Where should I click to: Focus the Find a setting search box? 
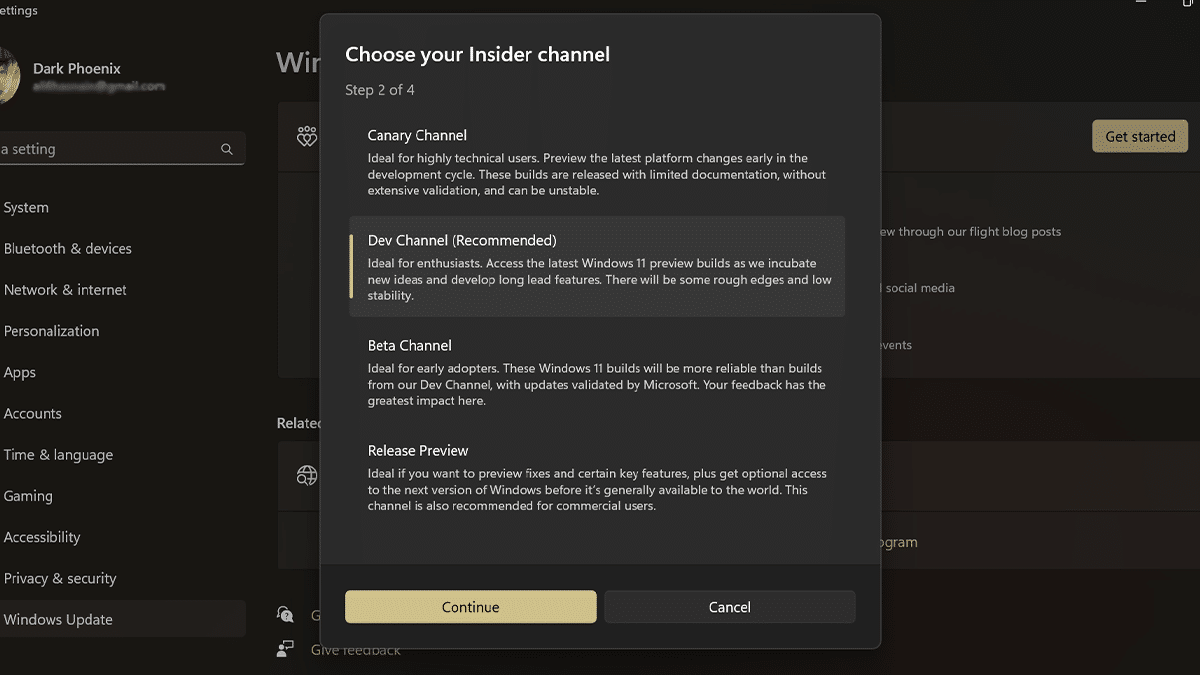point(110,149)
